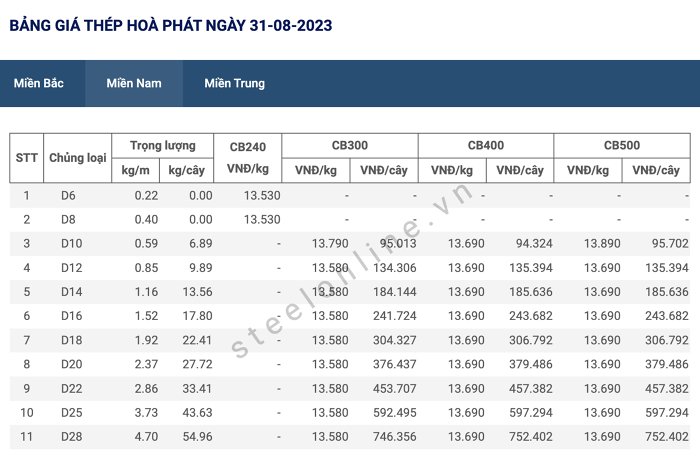Select the D22 row label
The width and height of the screenshot is (700, 460).
tap(71, 389)
